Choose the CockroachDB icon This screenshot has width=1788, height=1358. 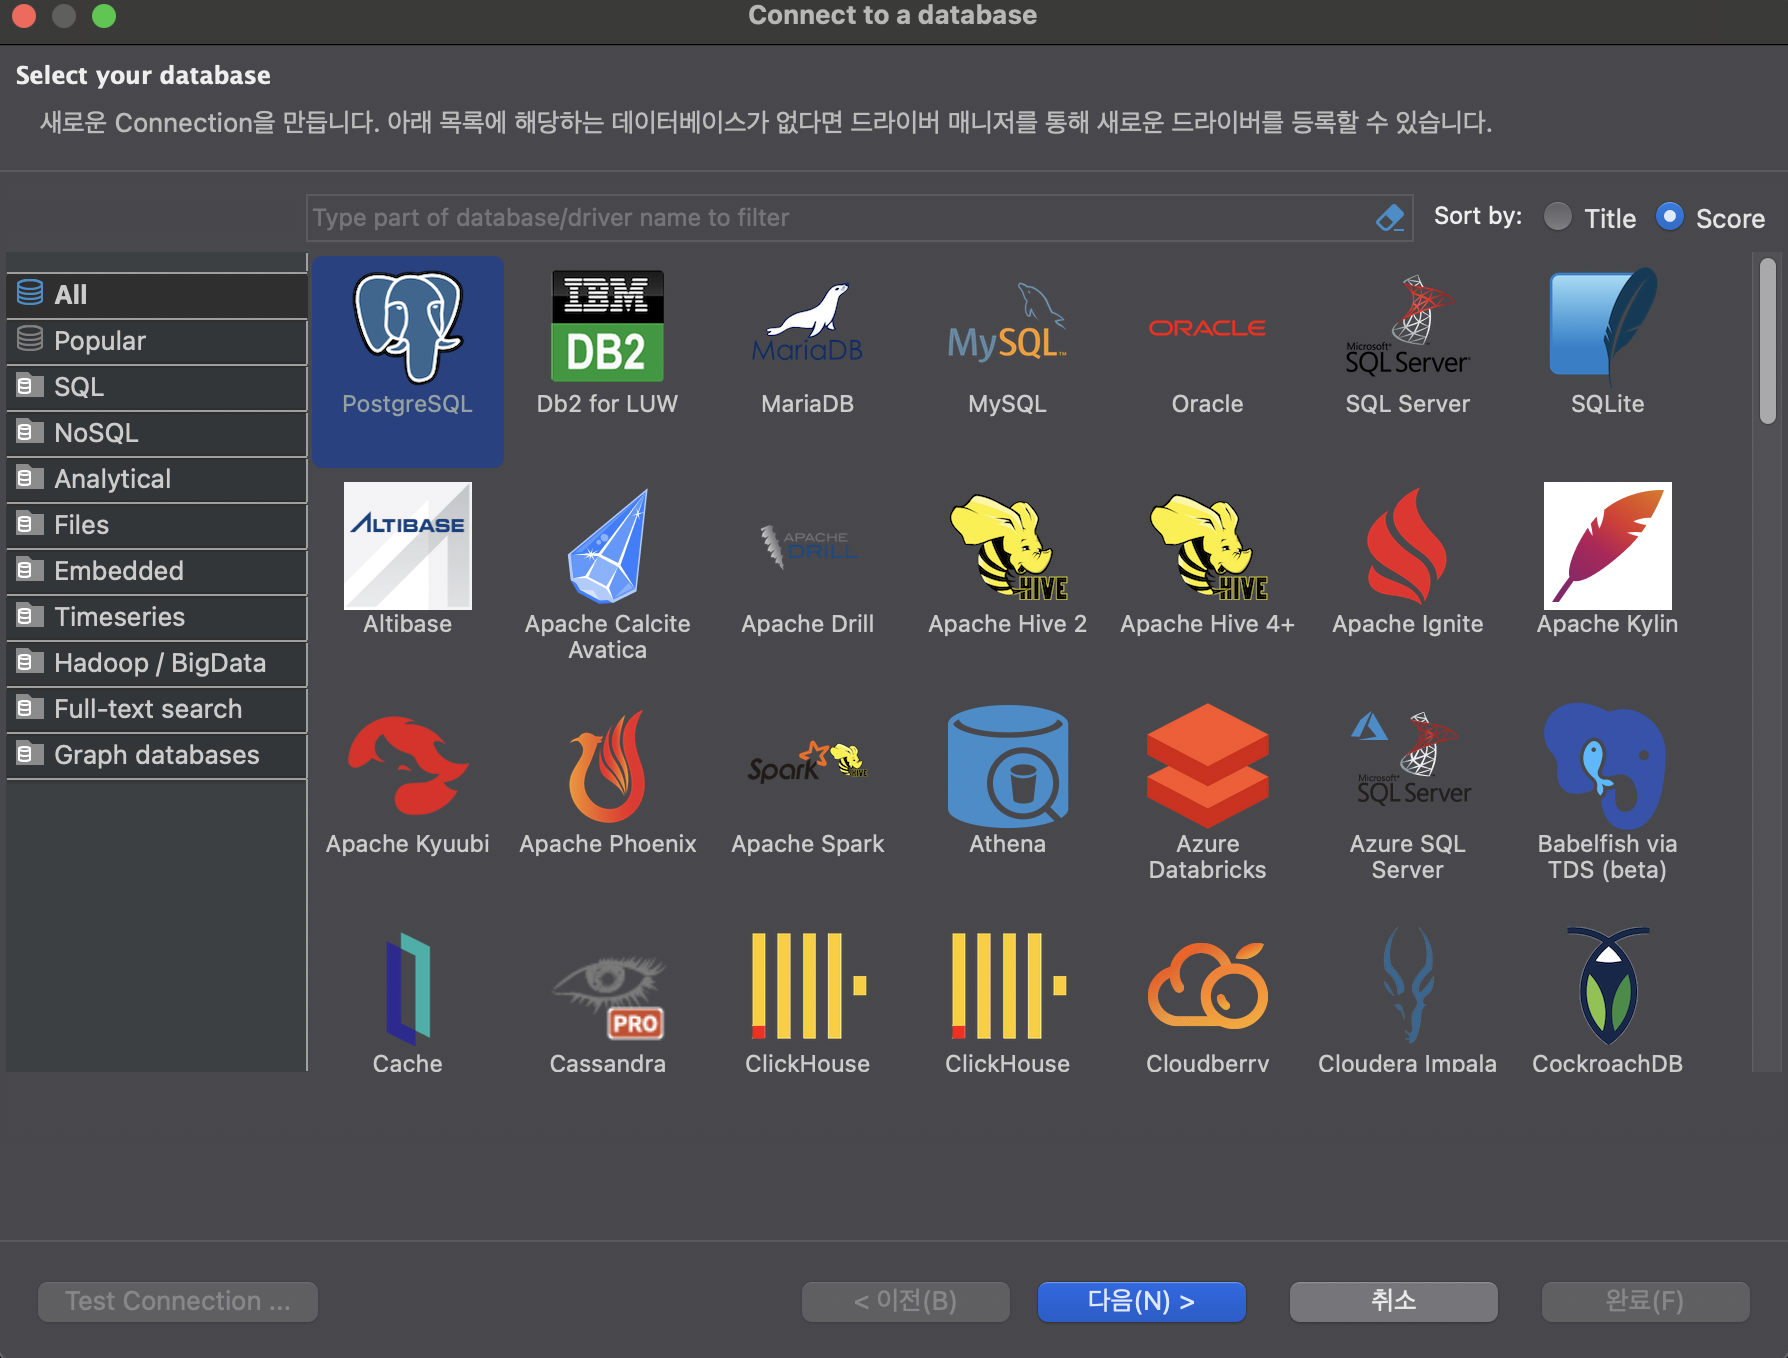(x=1607, y=986)
